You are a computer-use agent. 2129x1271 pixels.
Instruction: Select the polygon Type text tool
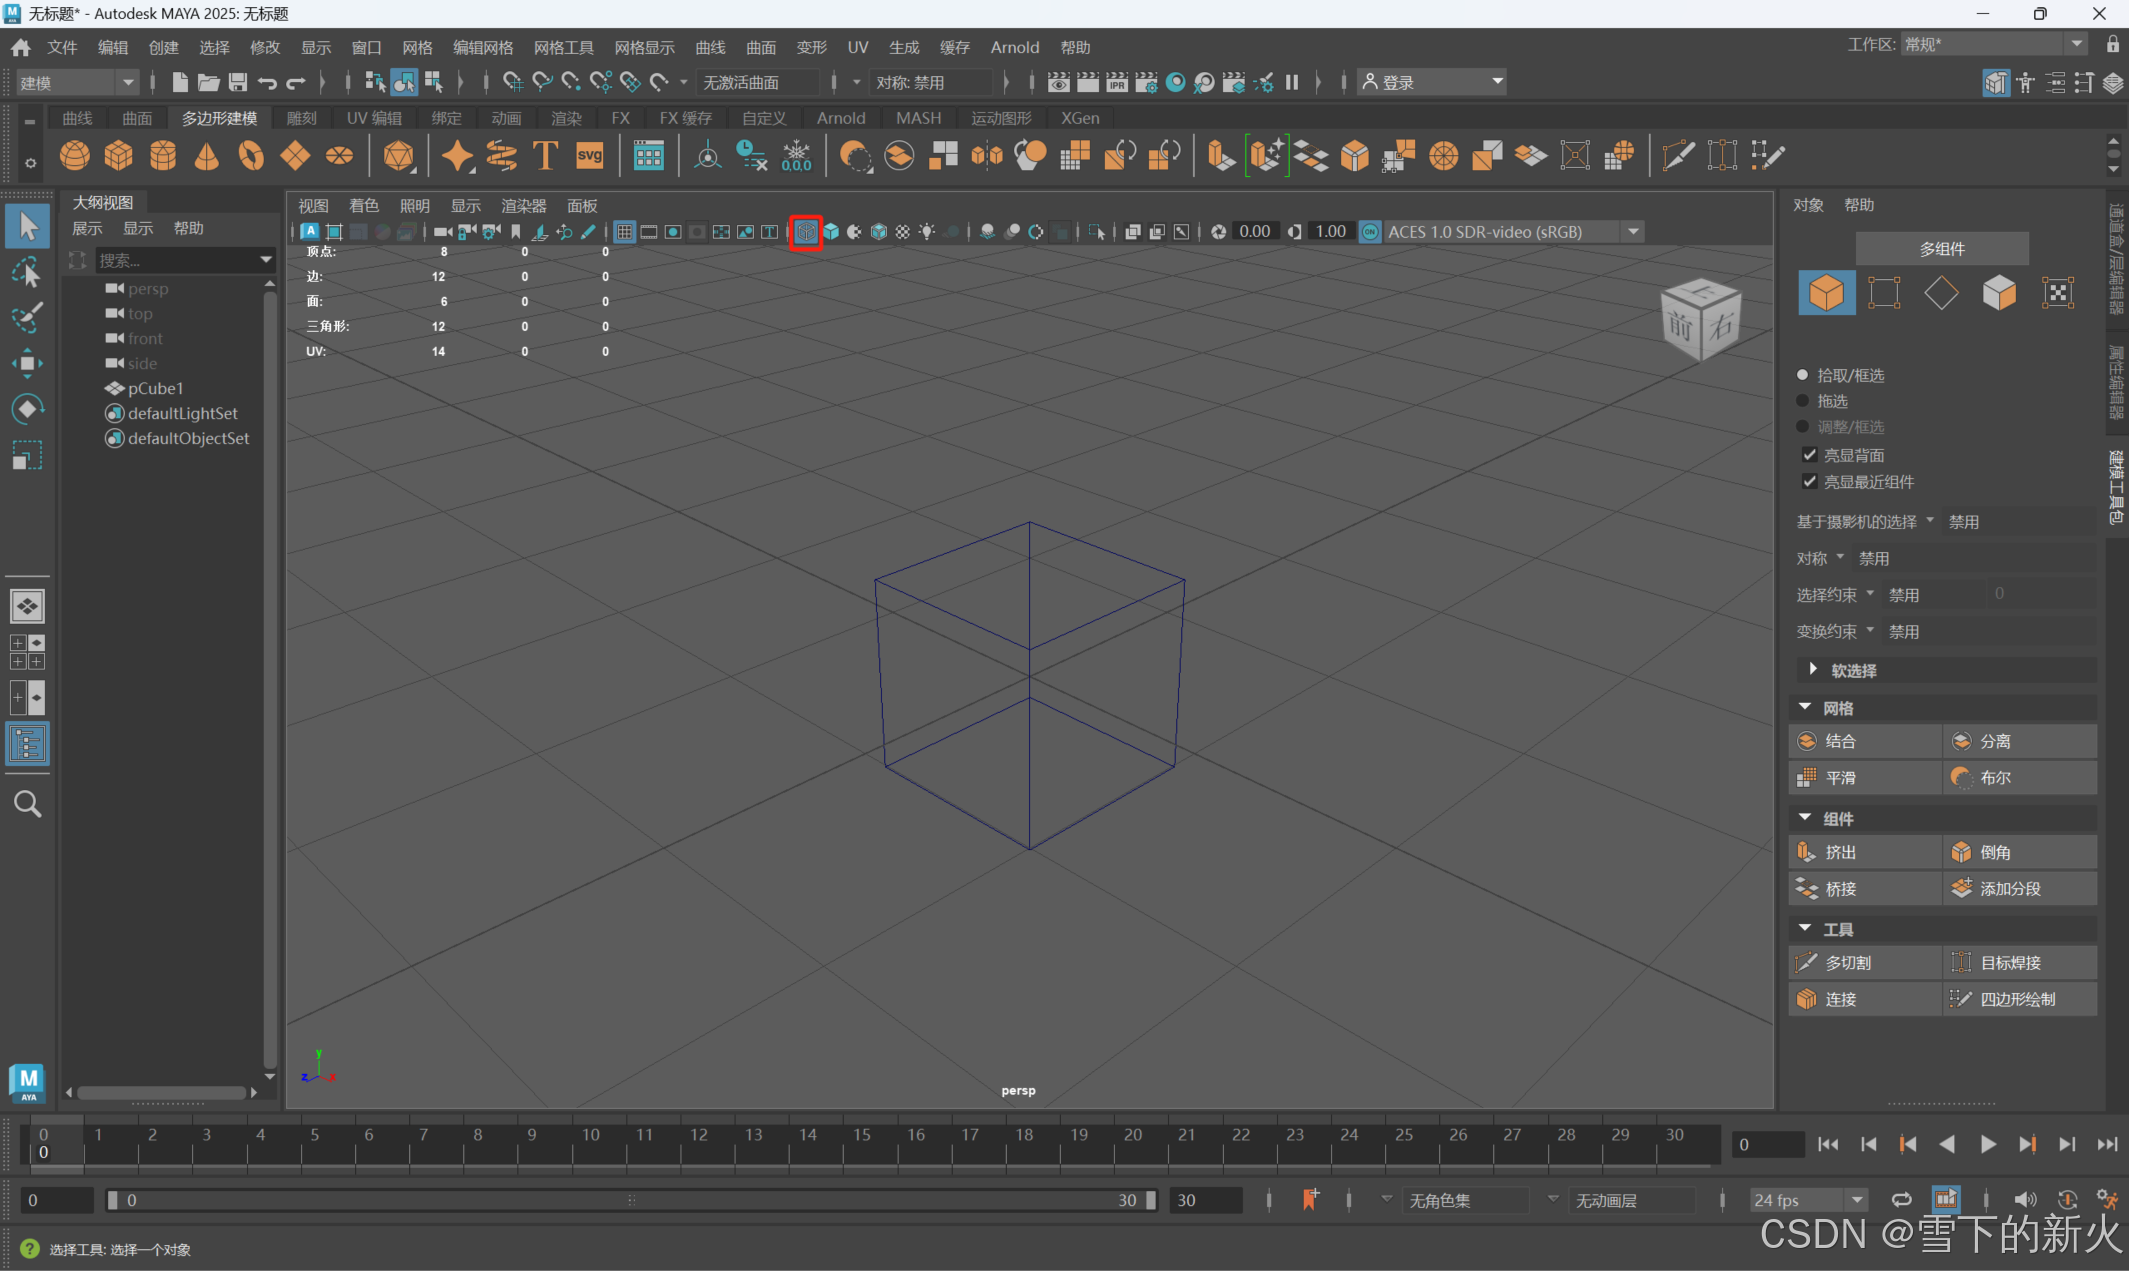545,155
